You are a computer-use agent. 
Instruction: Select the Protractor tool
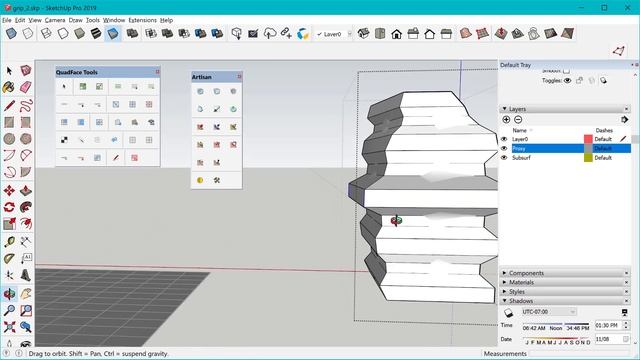9,258
